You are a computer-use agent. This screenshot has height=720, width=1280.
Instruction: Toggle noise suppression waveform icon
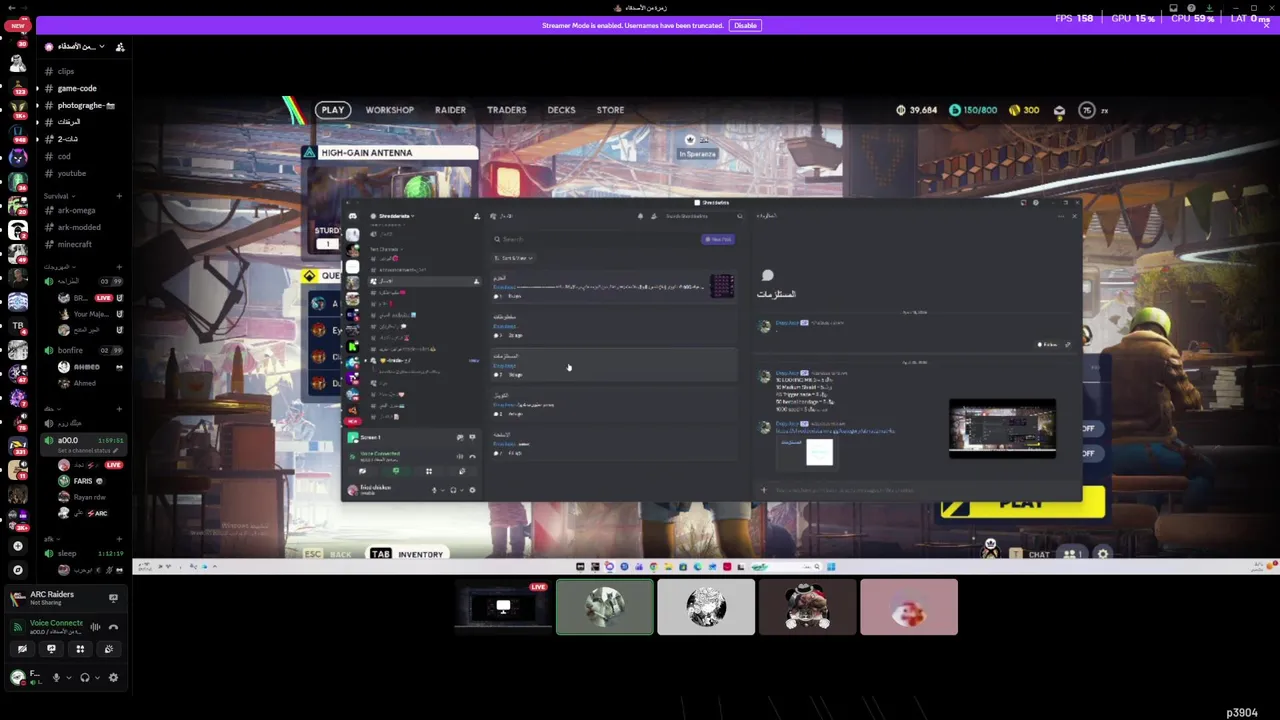[x=95, y=627]
